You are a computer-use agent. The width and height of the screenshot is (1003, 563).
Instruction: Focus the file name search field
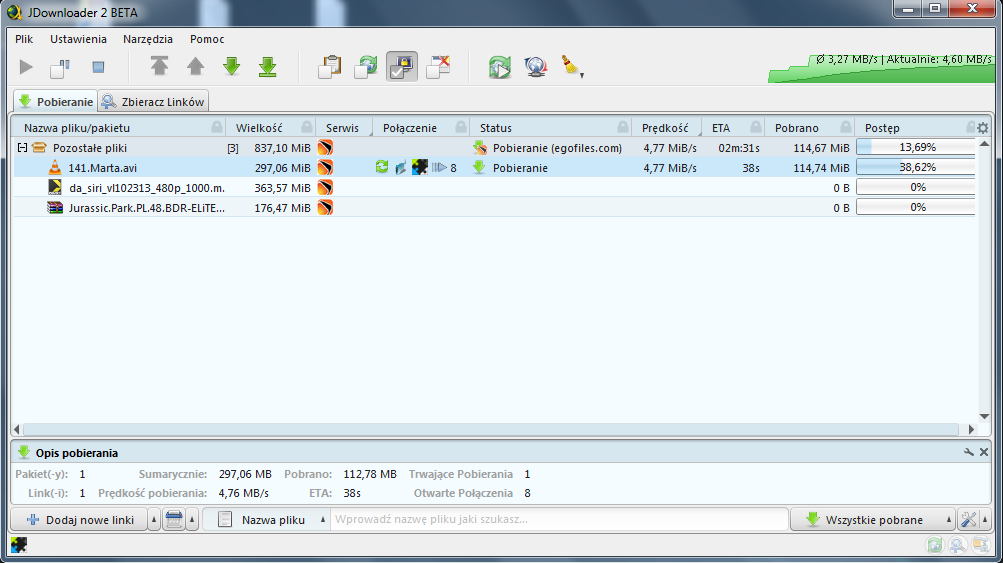(x=559, y=519)
